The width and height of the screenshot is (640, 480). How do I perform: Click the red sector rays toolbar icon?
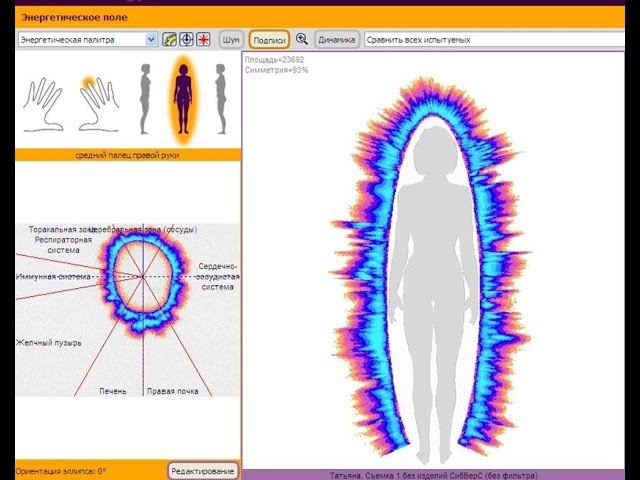(203, 40)
